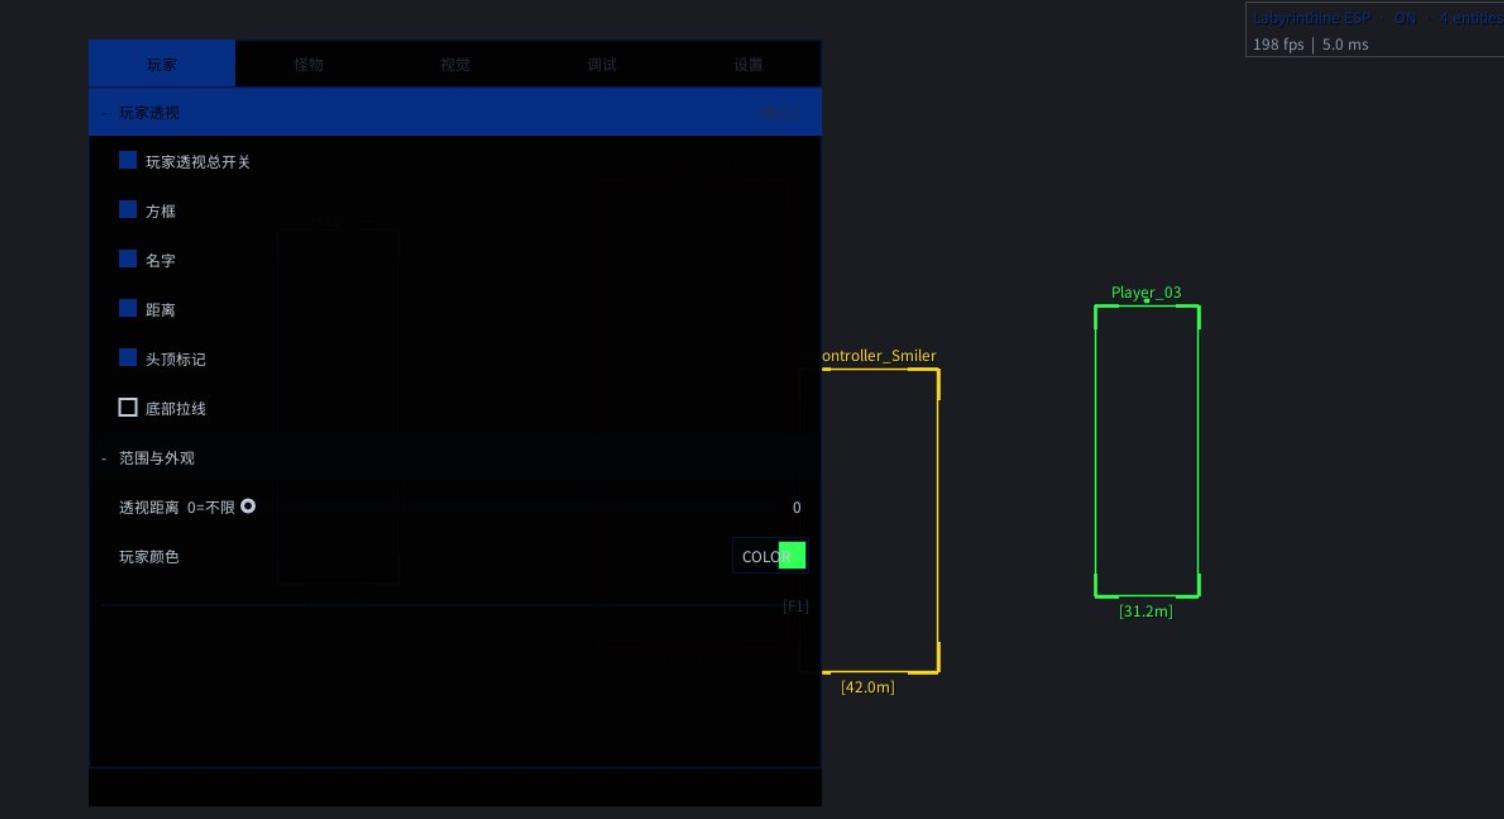1504x819 pixels.
Task: Open the 设置 tab
Action: (x=748, y=64)
